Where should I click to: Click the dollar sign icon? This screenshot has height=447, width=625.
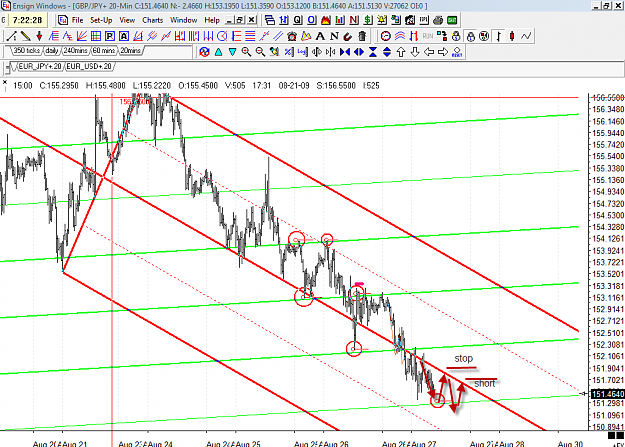368,20
